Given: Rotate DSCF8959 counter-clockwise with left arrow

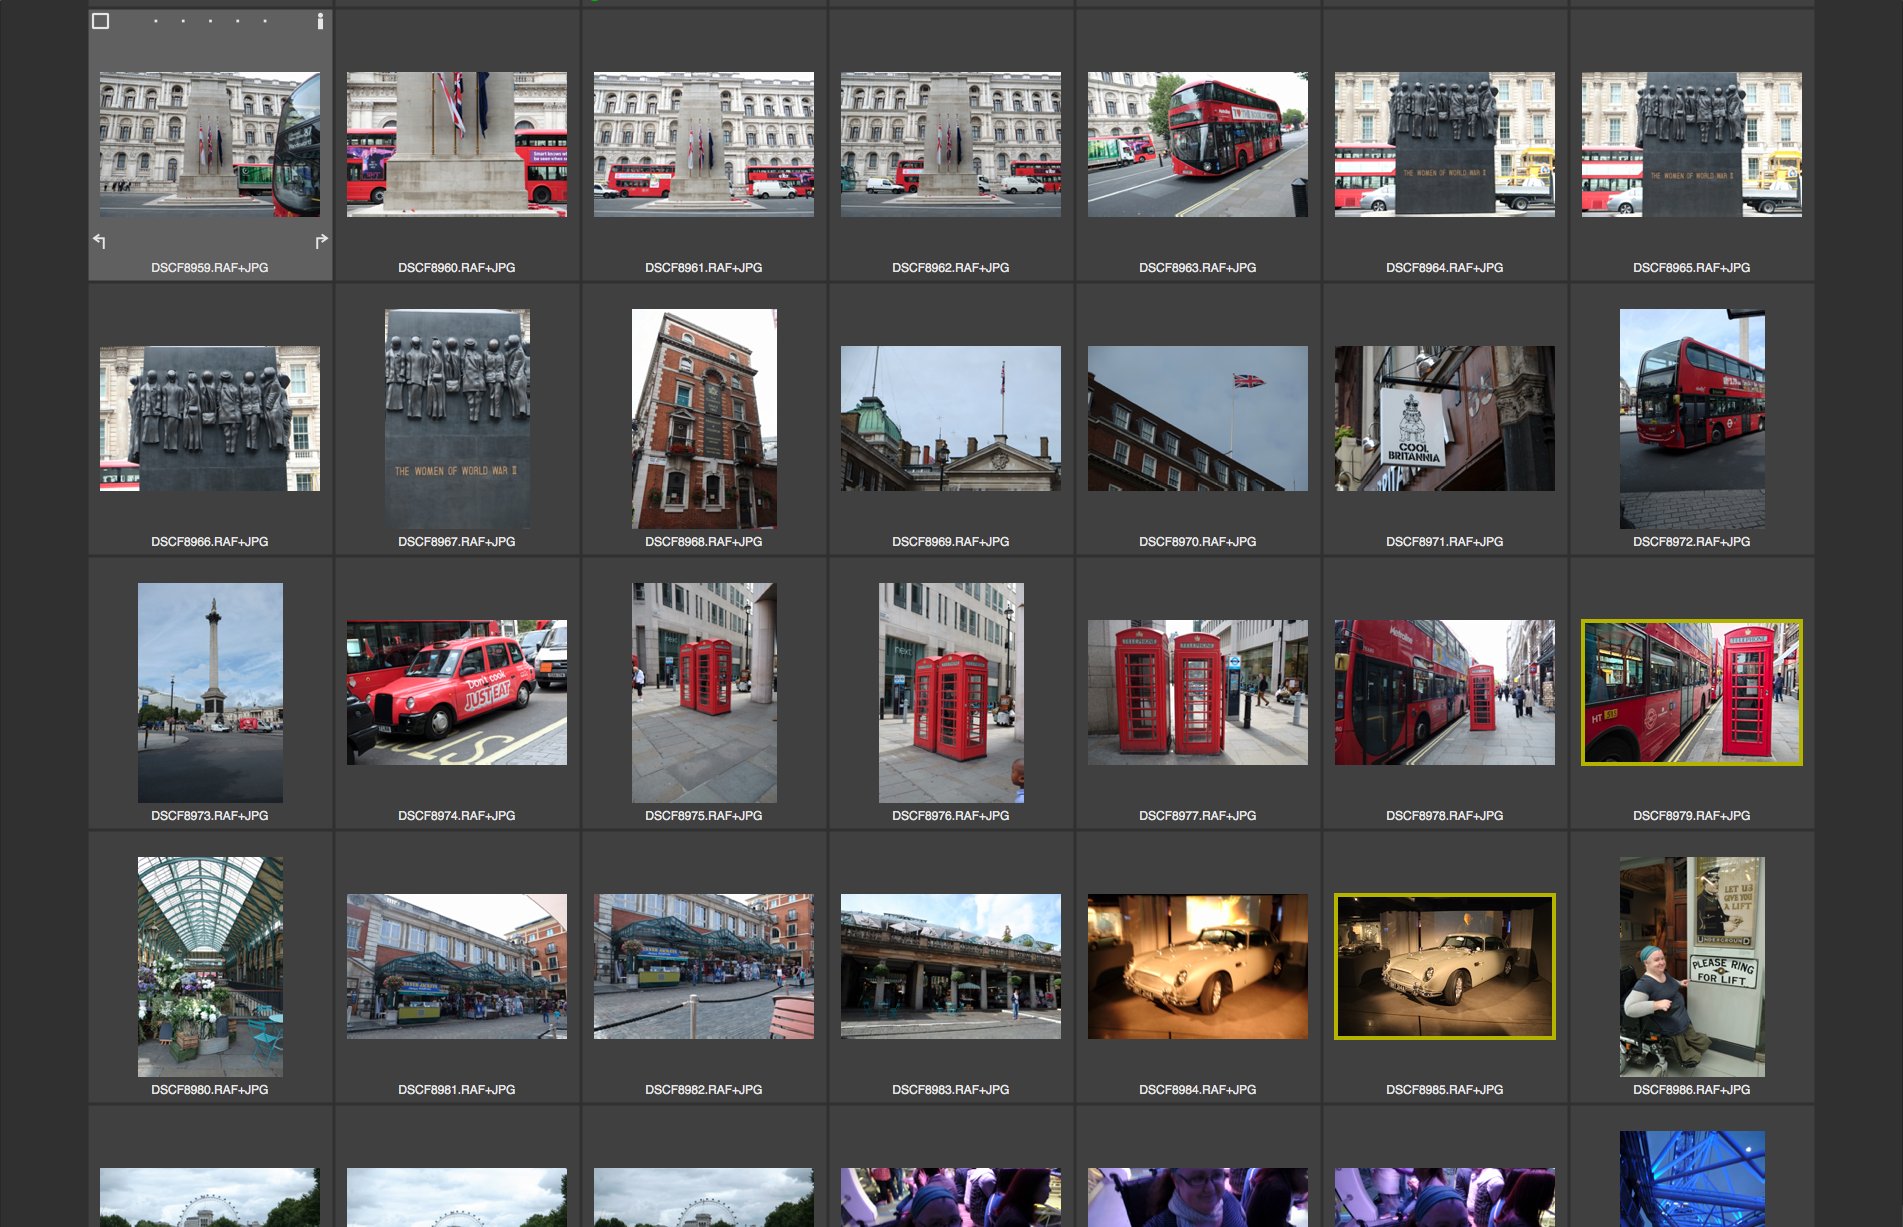Looking at the screenshot, I should (100, 241).
